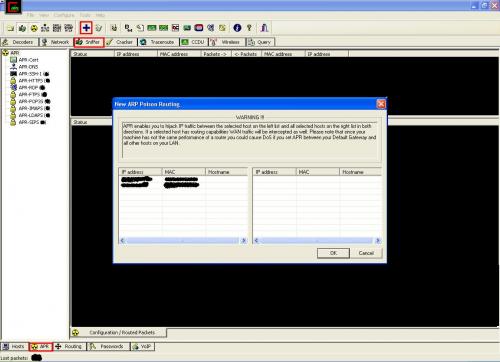Image resolution: width=500 pixels, height=362 pixels.
Task: Toggle the Start/Stop Sniffer toolbar icon
Action: click(22, 28)
